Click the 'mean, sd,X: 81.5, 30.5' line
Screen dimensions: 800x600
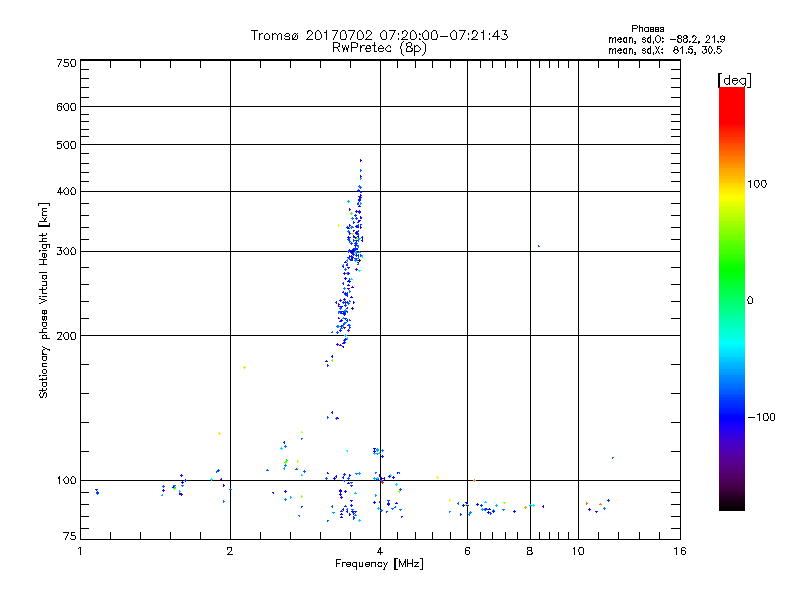[665, 50]
